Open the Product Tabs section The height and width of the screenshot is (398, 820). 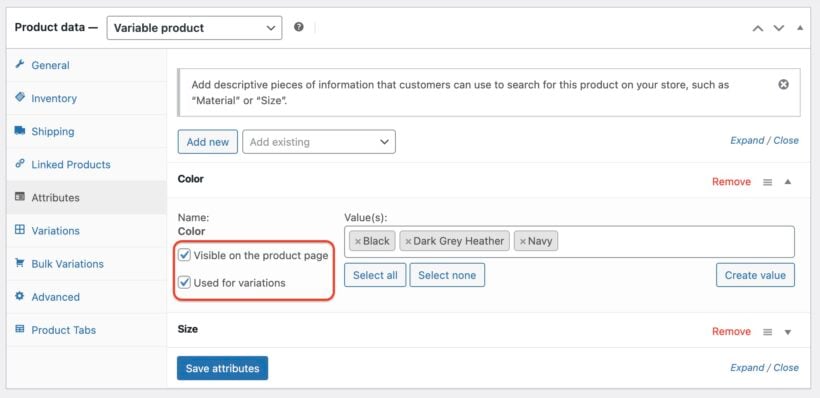pyautogui.click(x=64, y=330)
